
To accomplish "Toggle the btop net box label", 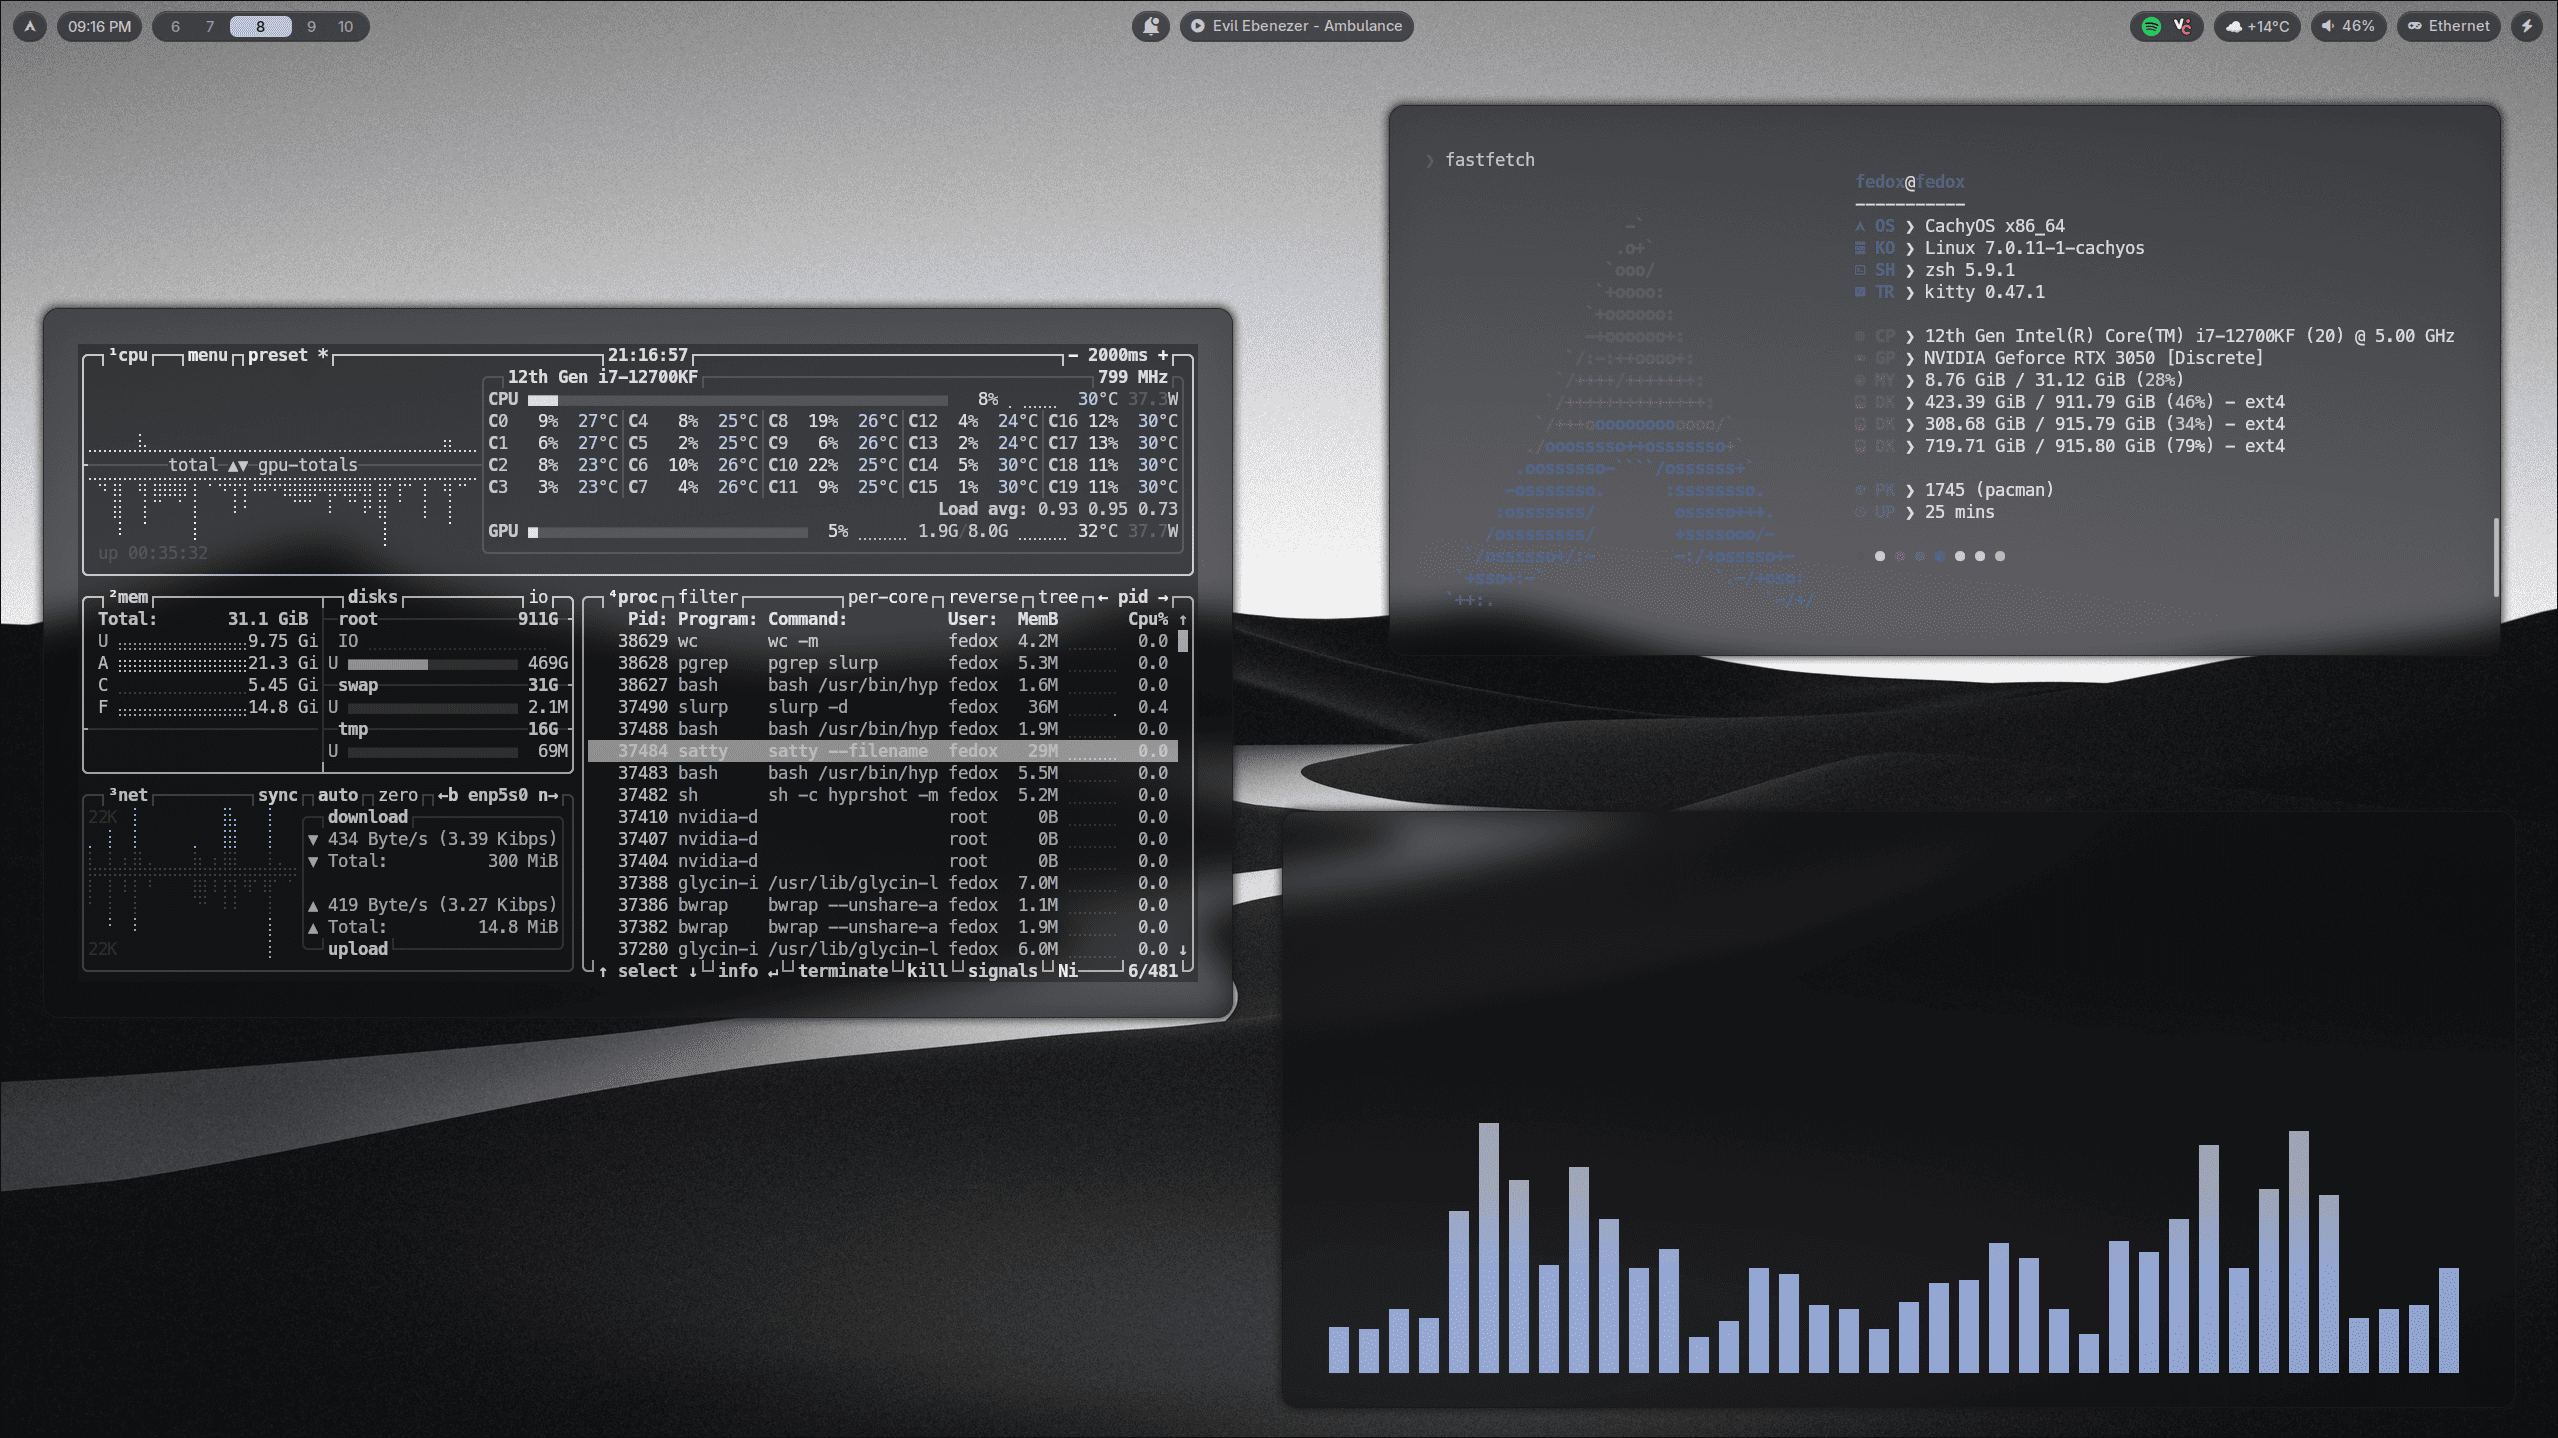I will (x=128, y=795).
